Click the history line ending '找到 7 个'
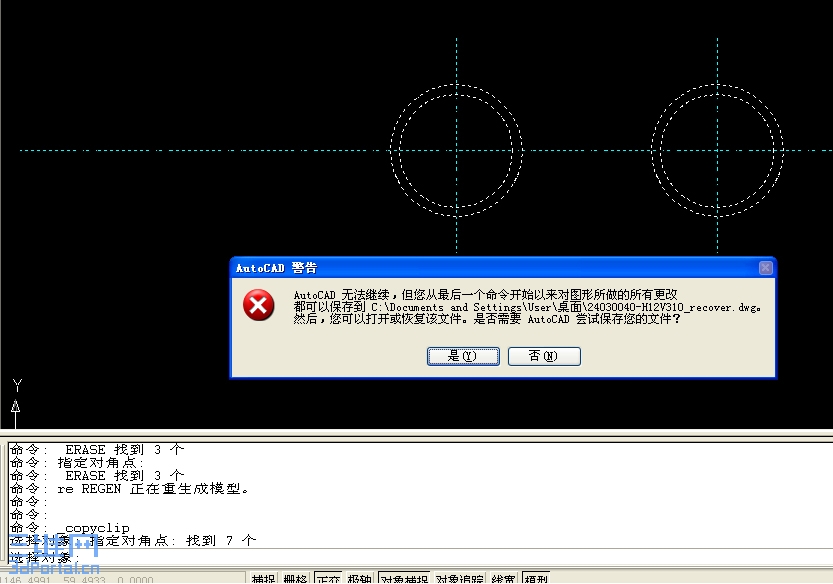Viewport: 833px width, 584px height. [x=133, y=540]
